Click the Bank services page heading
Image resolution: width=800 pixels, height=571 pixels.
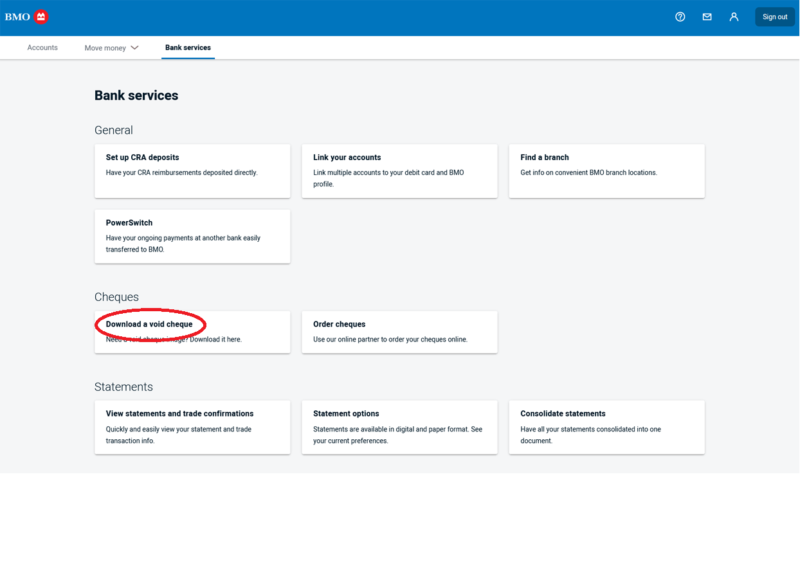click(x=136, y=96)
